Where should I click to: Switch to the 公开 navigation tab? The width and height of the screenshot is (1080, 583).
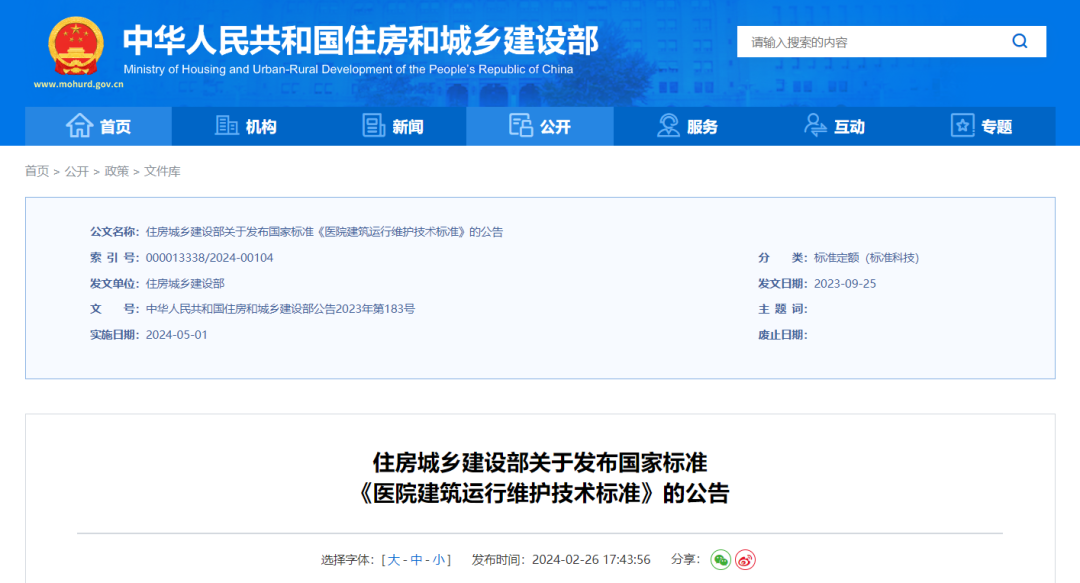click(x=540, y=124)
